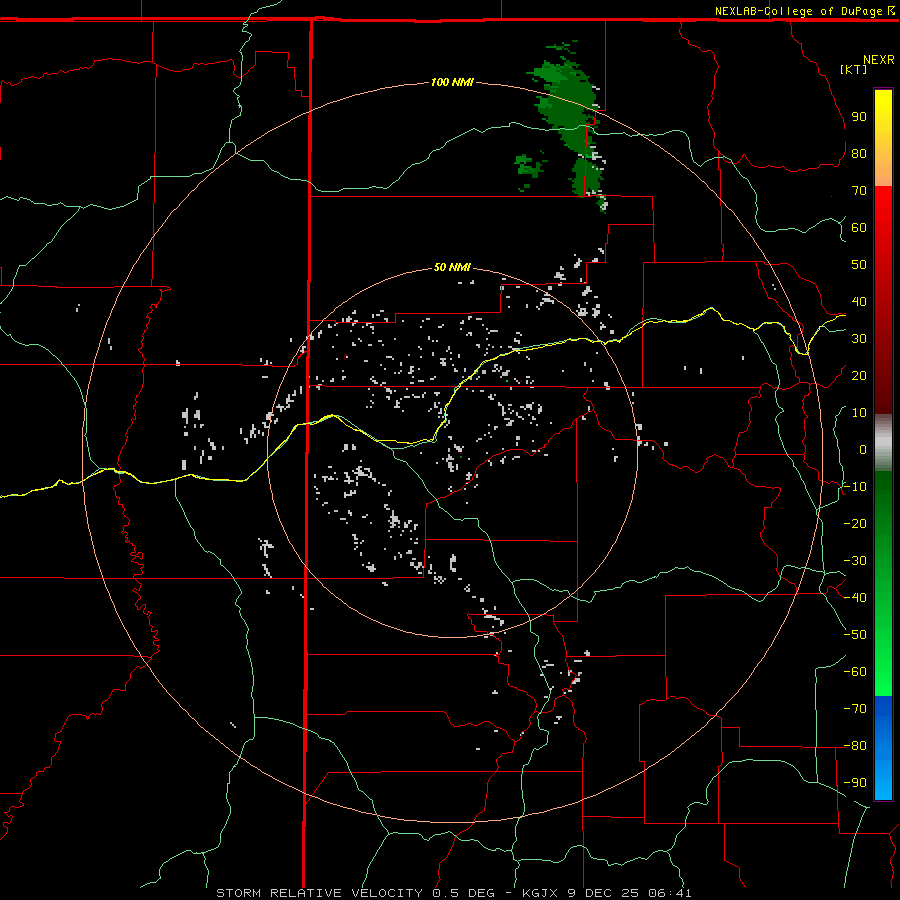Click the NEXLAB-College of DuPage header text
This screenshot has height=900, width=900.
coord(798,11)
